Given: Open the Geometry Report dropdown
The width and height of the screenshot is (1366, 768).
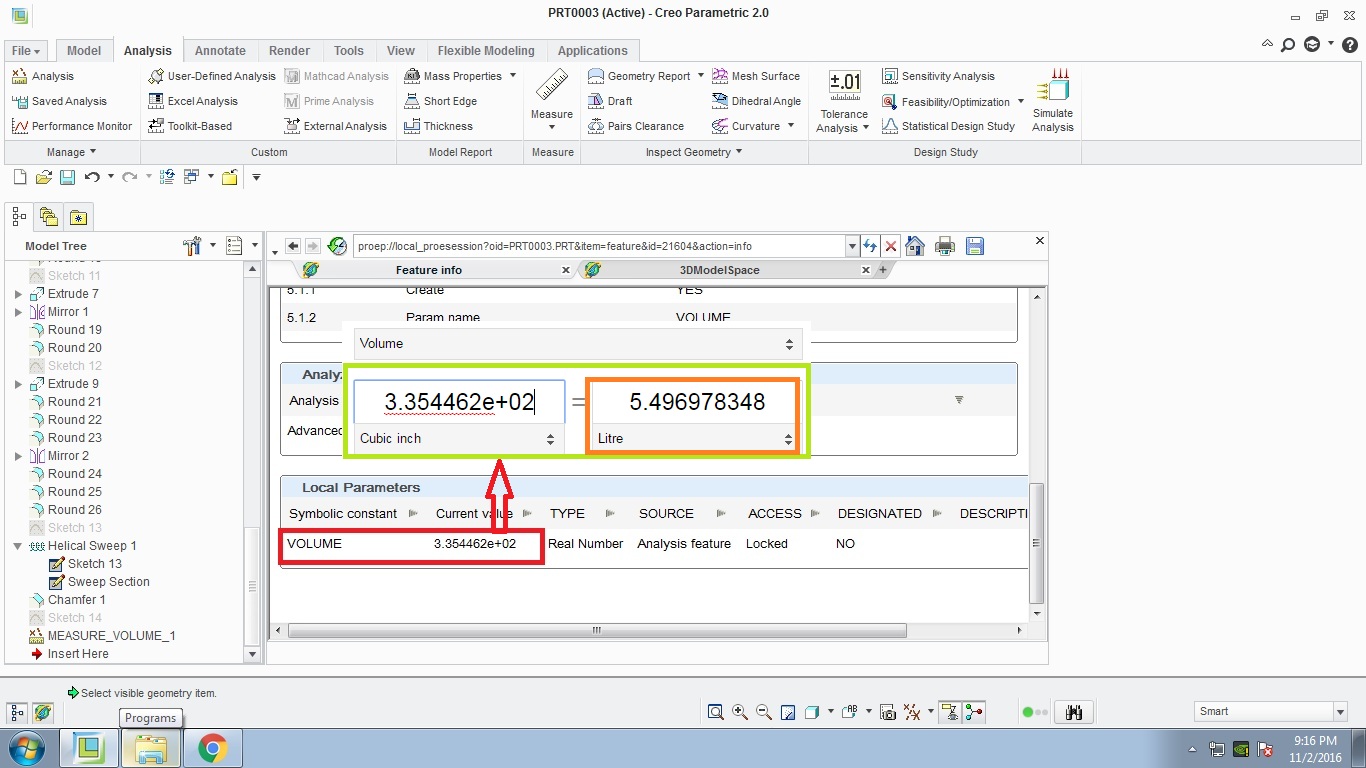Looking at the screenshot, I should click(701, 76).
